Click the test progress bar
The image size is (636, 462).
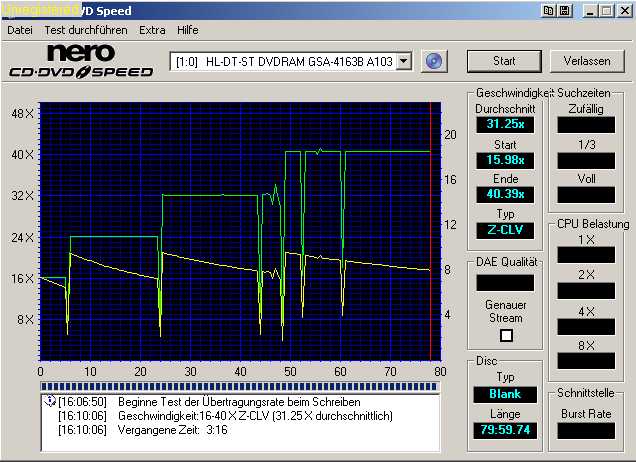(x=239, y=386)
